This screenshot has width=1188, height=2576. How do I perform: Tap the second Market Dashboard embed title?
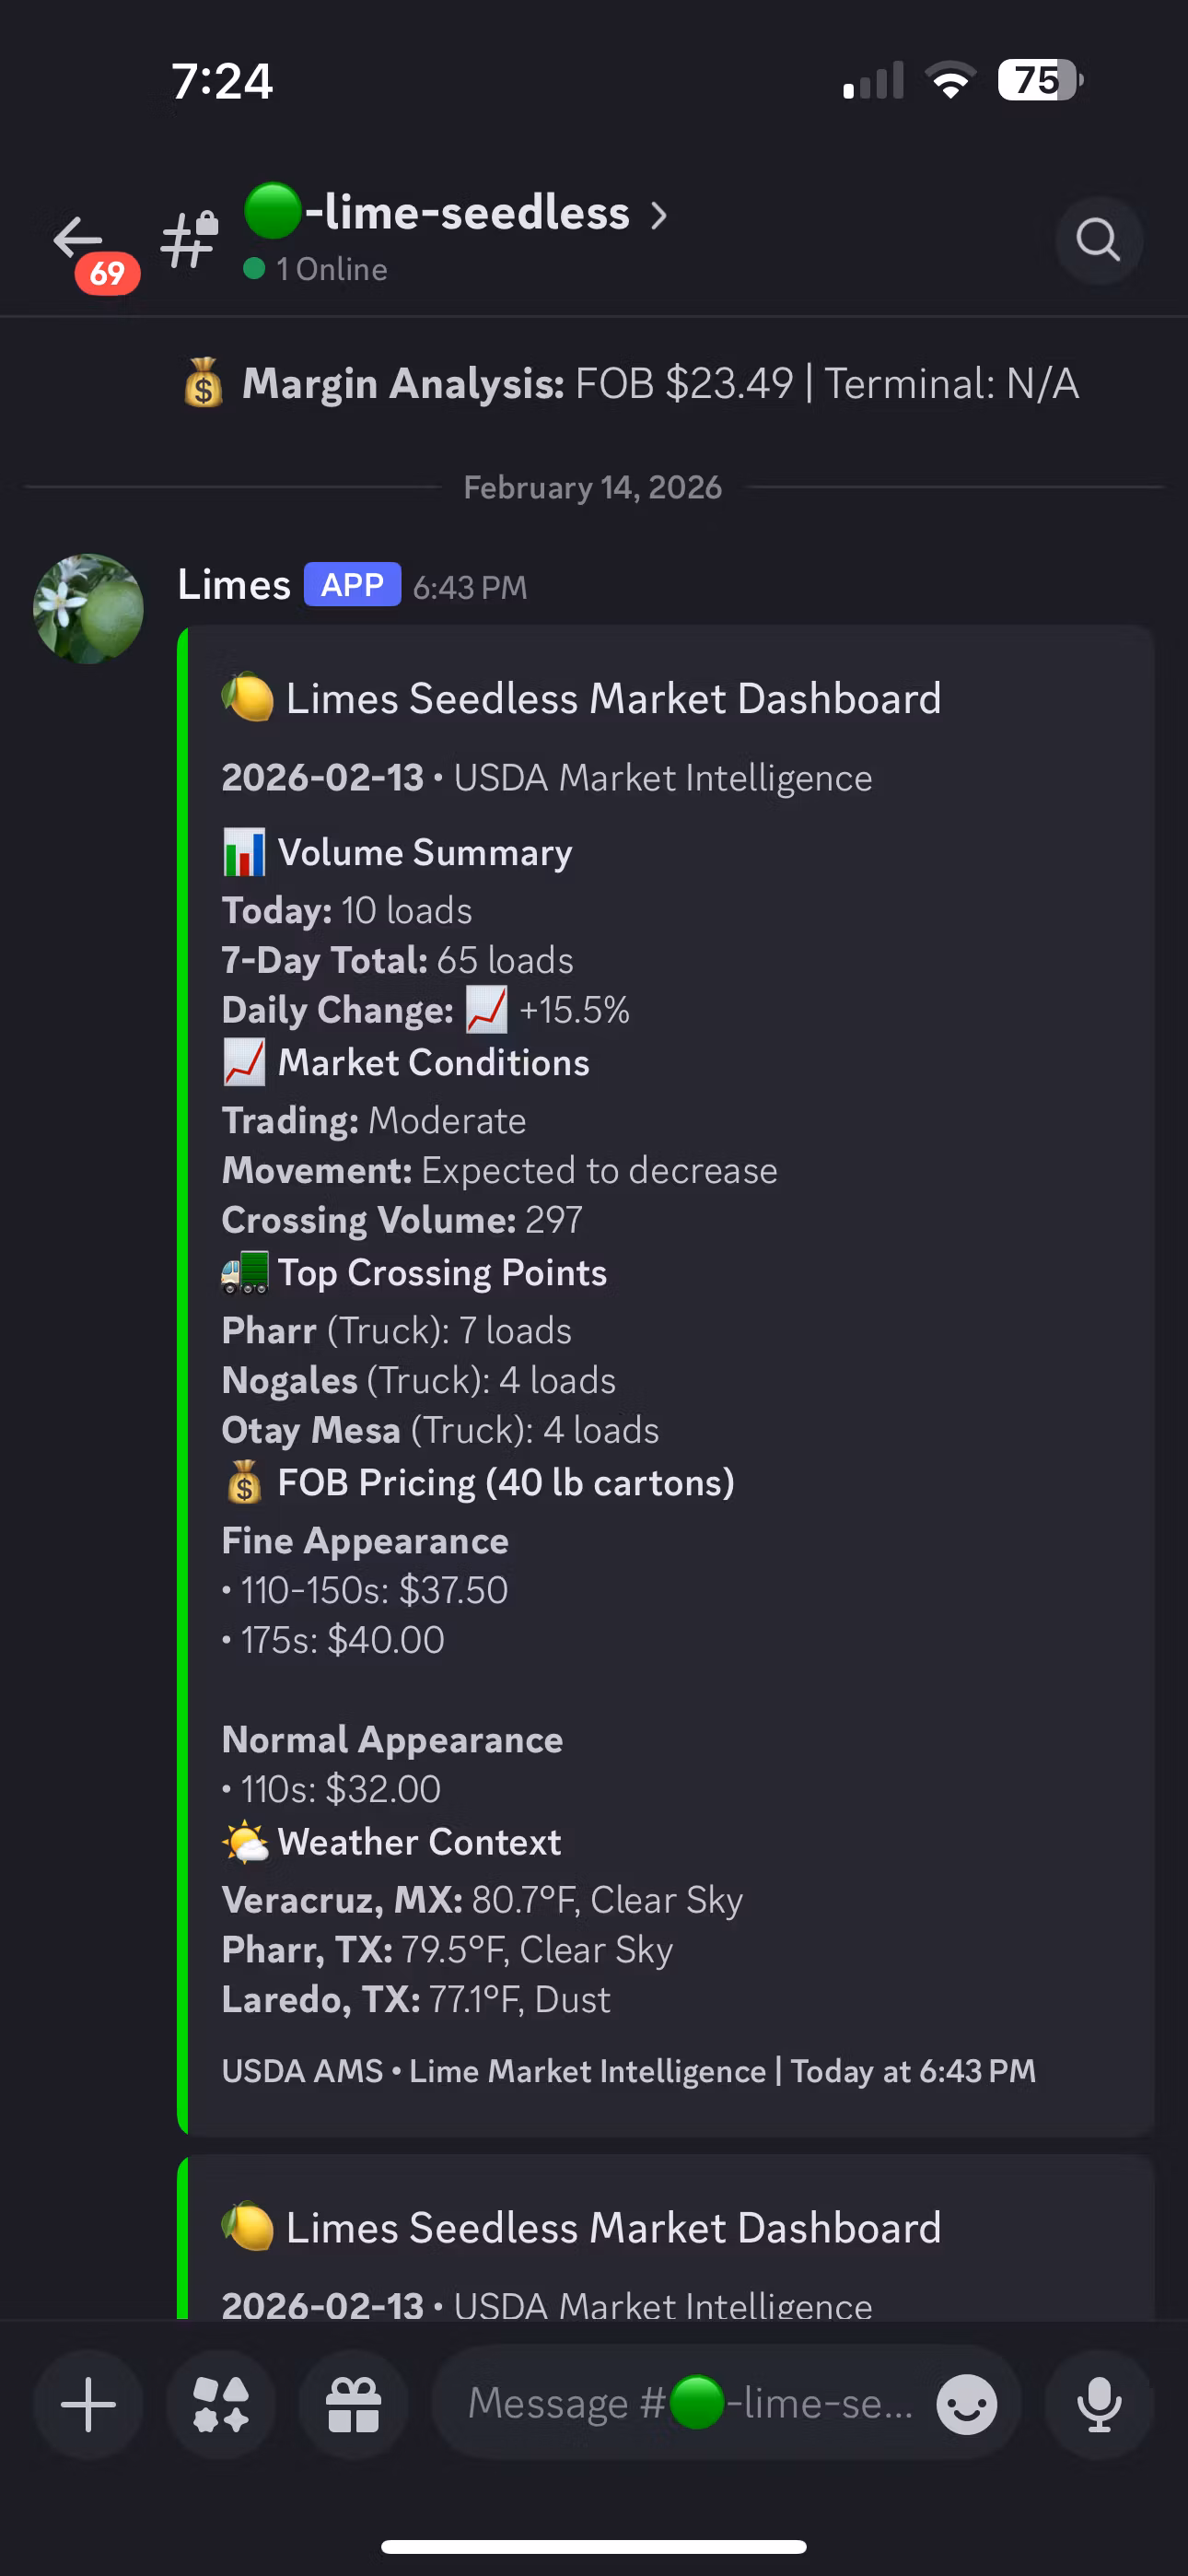click(613, 2228)
